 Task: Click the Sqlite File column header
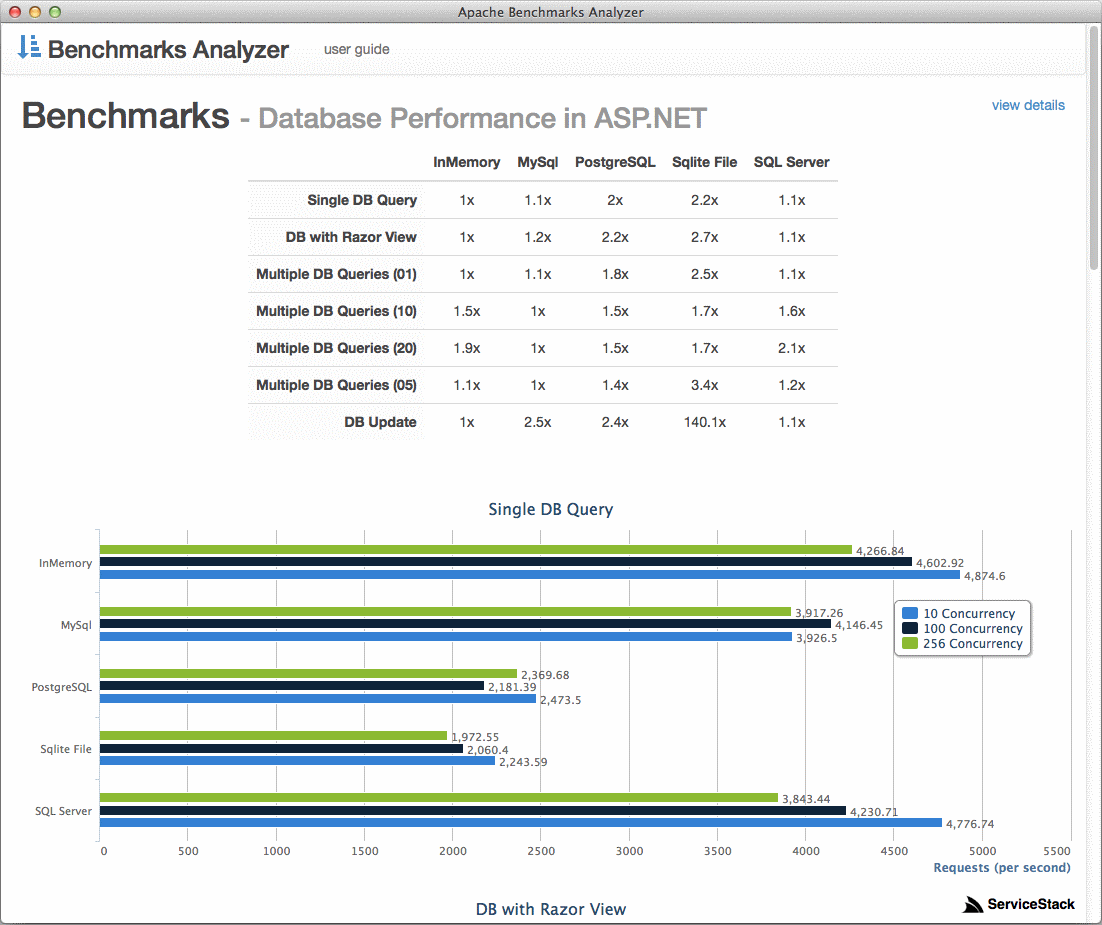point(704,162)
